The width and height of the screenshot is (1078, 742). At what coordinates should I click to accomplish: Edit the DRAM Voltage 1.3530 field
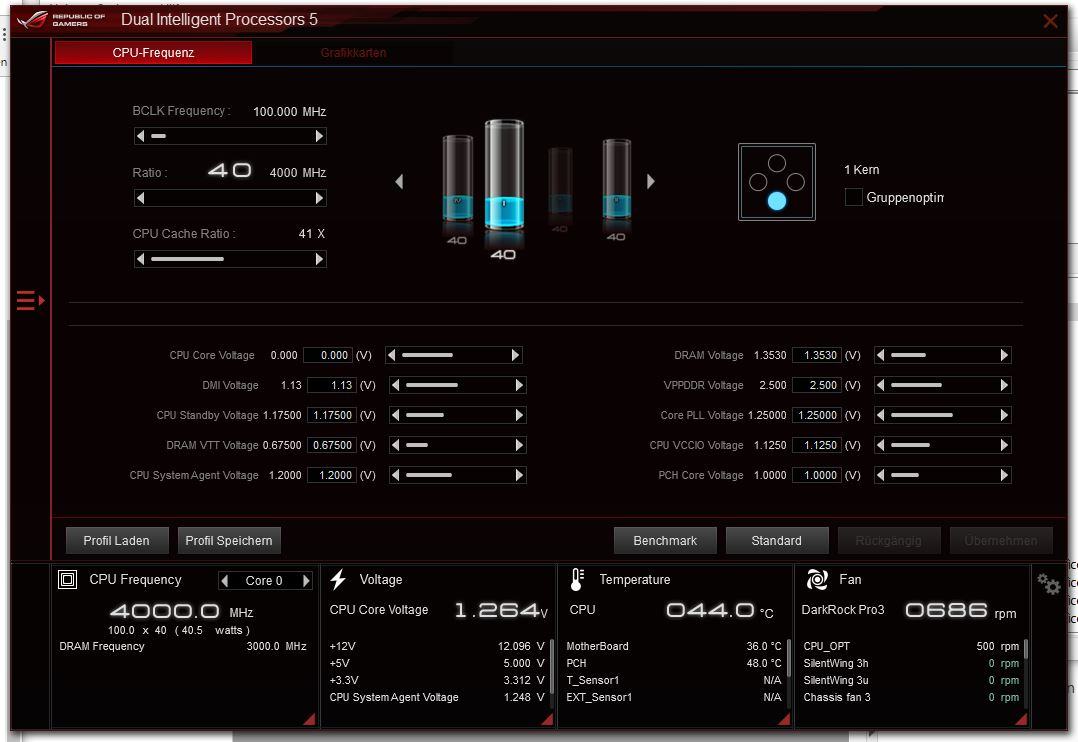click(817, 355)
